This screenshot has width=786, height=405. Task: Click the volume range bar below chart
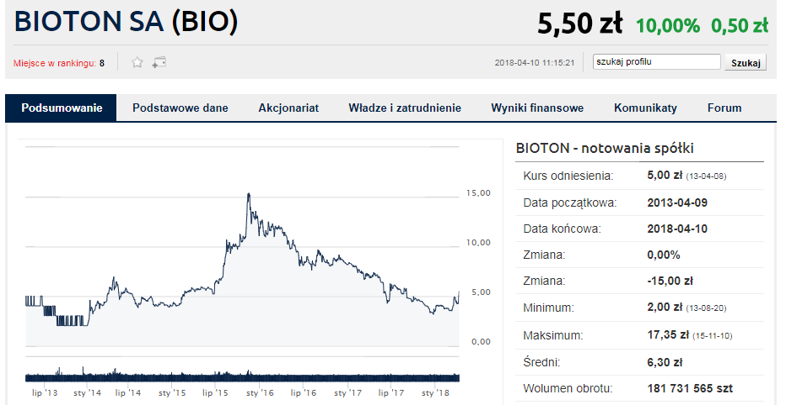tap(241, 376)
